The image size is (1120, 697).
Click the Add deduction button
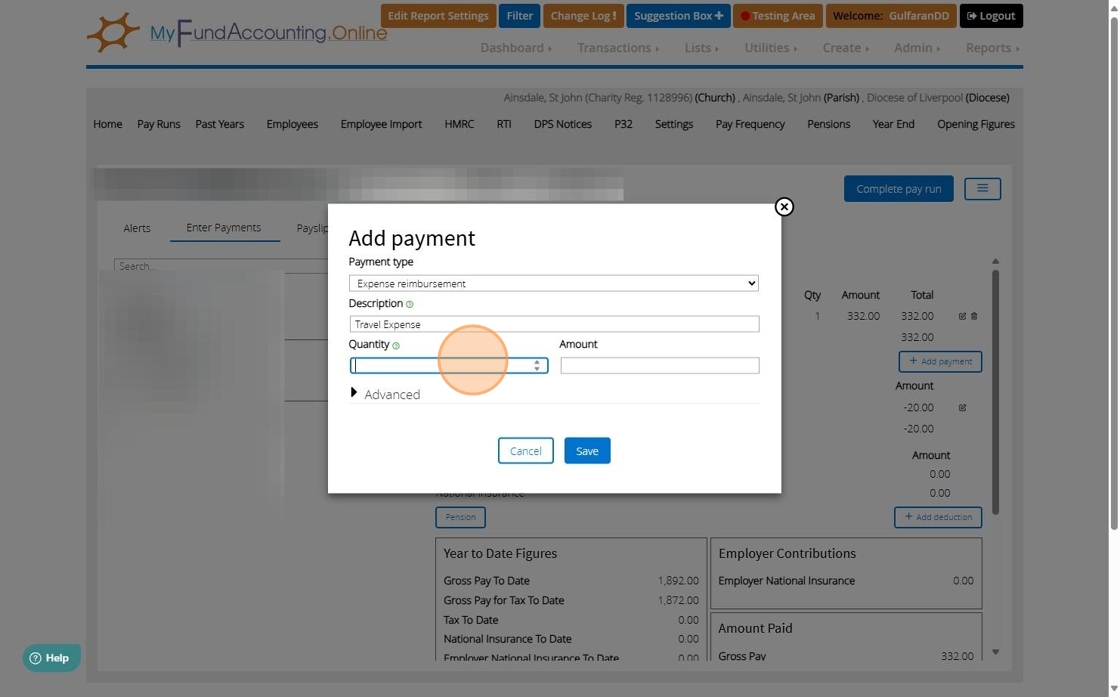click(x=938, y=517)
